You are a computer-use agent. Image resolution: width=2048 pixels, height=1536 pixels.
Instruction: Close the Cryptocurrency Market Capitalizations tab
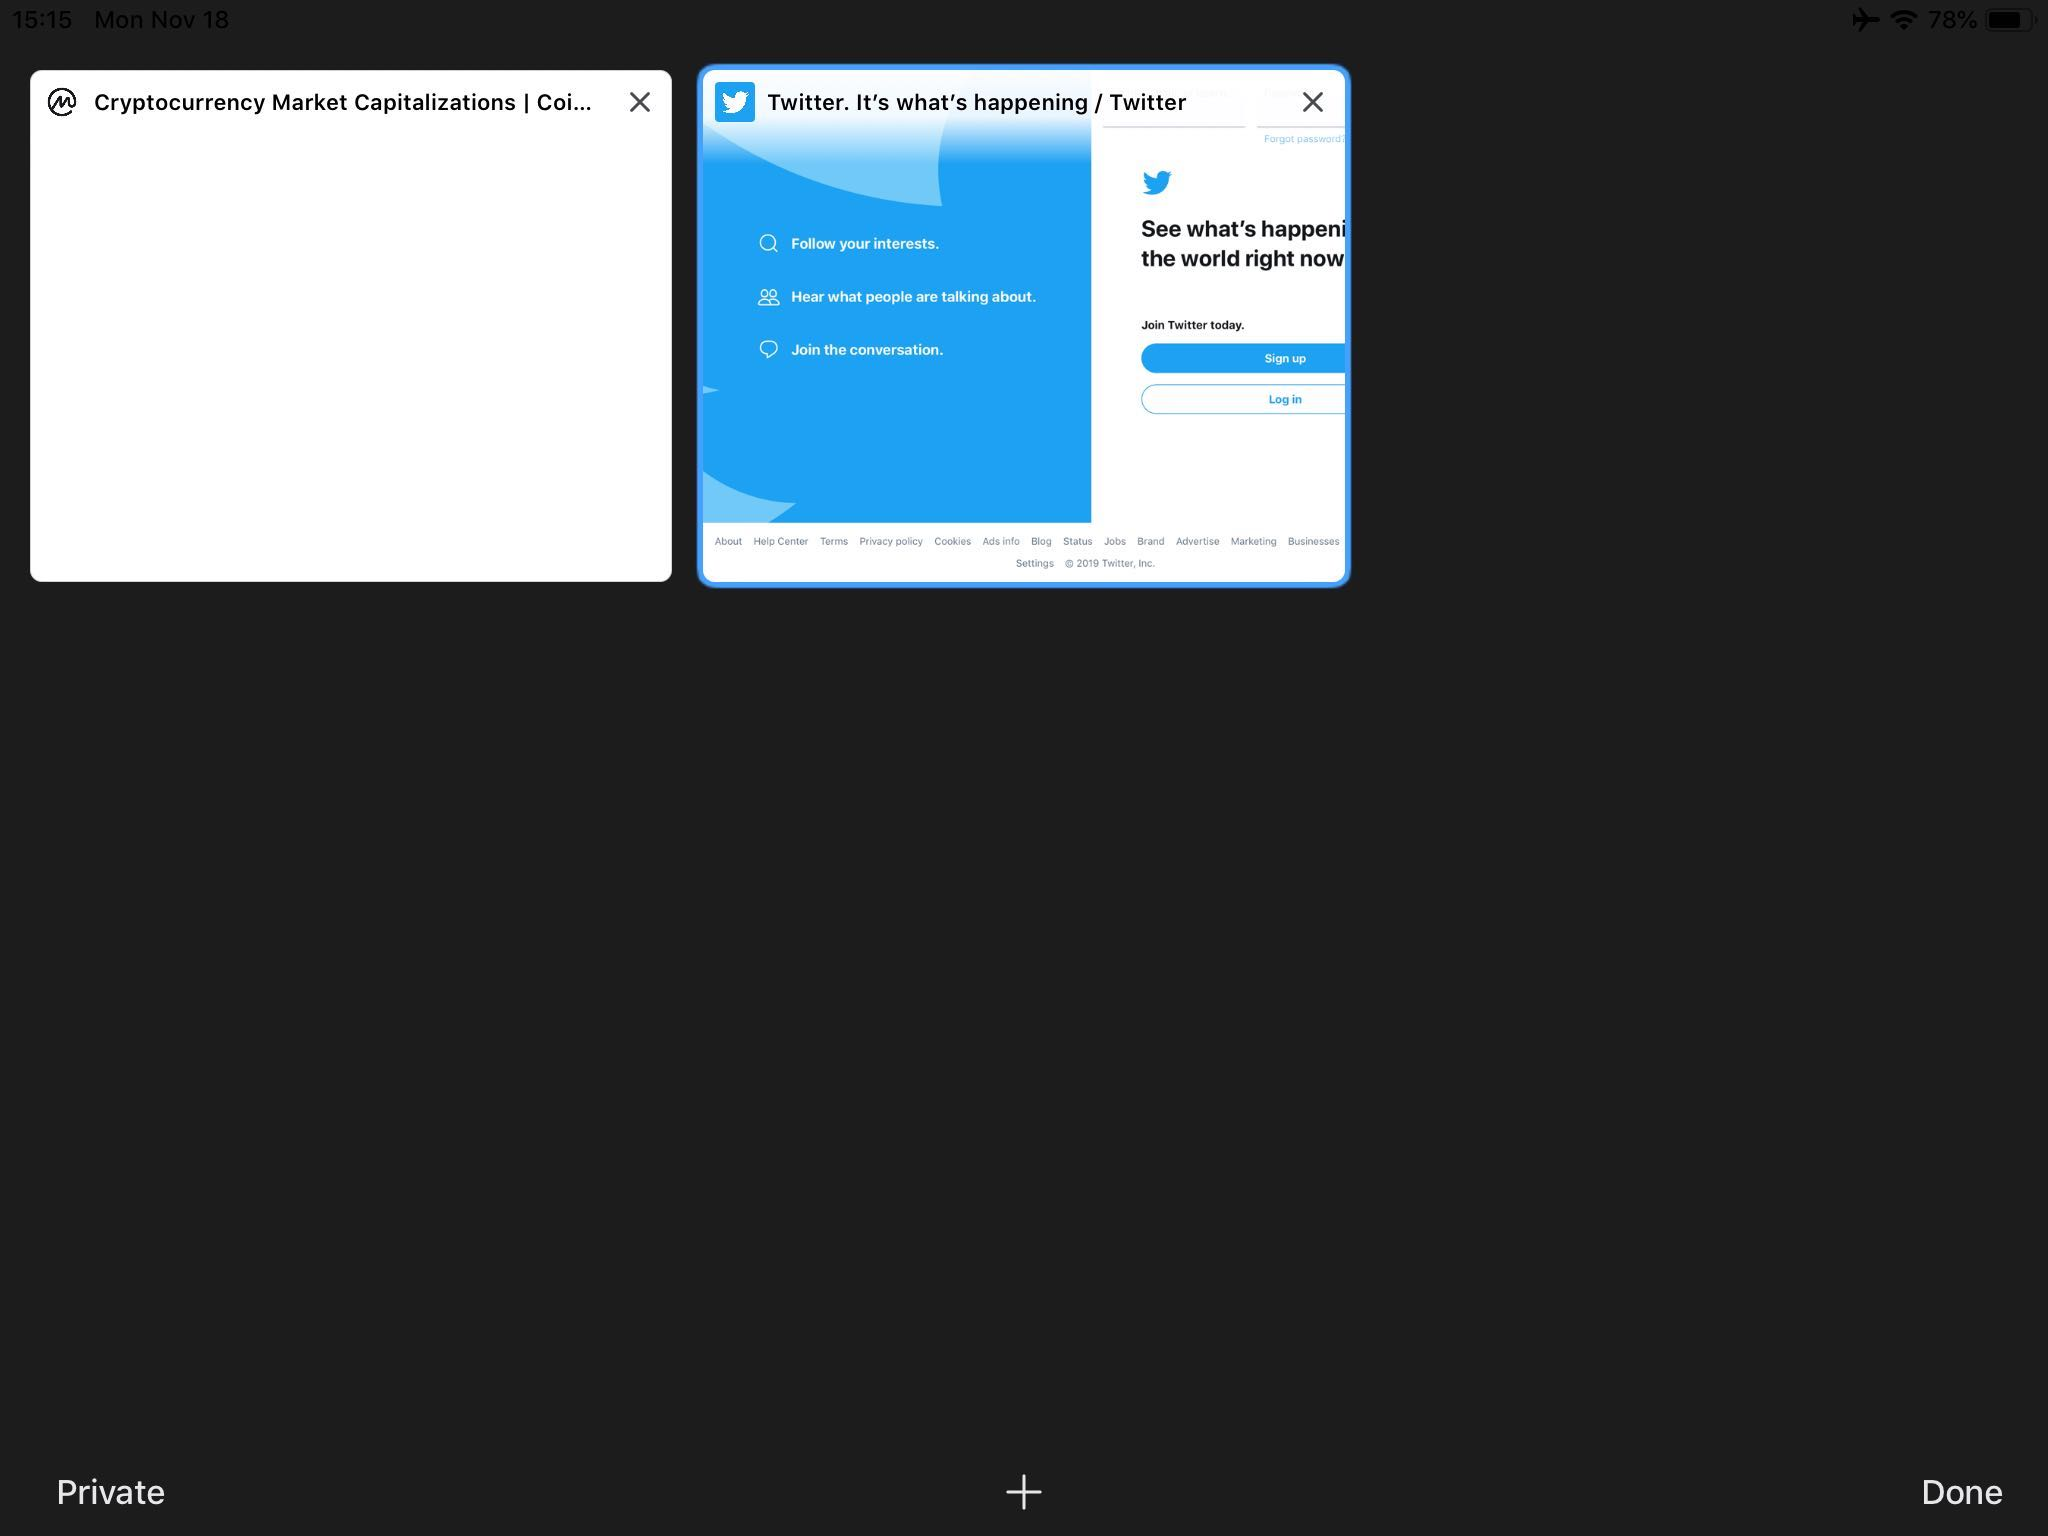tap(639, 102)
